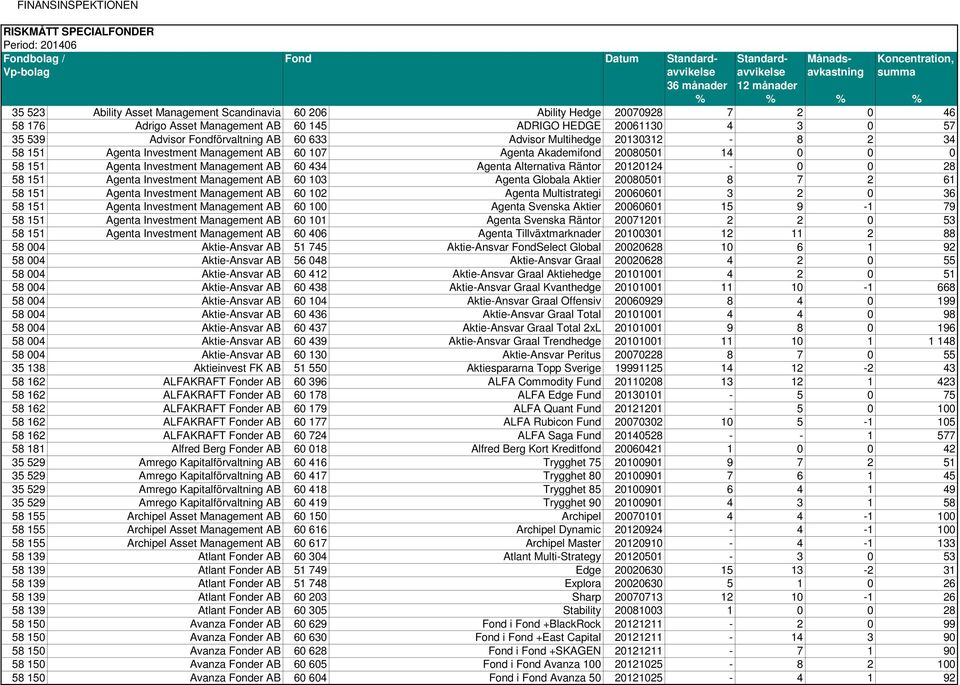Select fund 'Trygghet 90'
This screenshot has height=685, width=960.
point(572,503)
